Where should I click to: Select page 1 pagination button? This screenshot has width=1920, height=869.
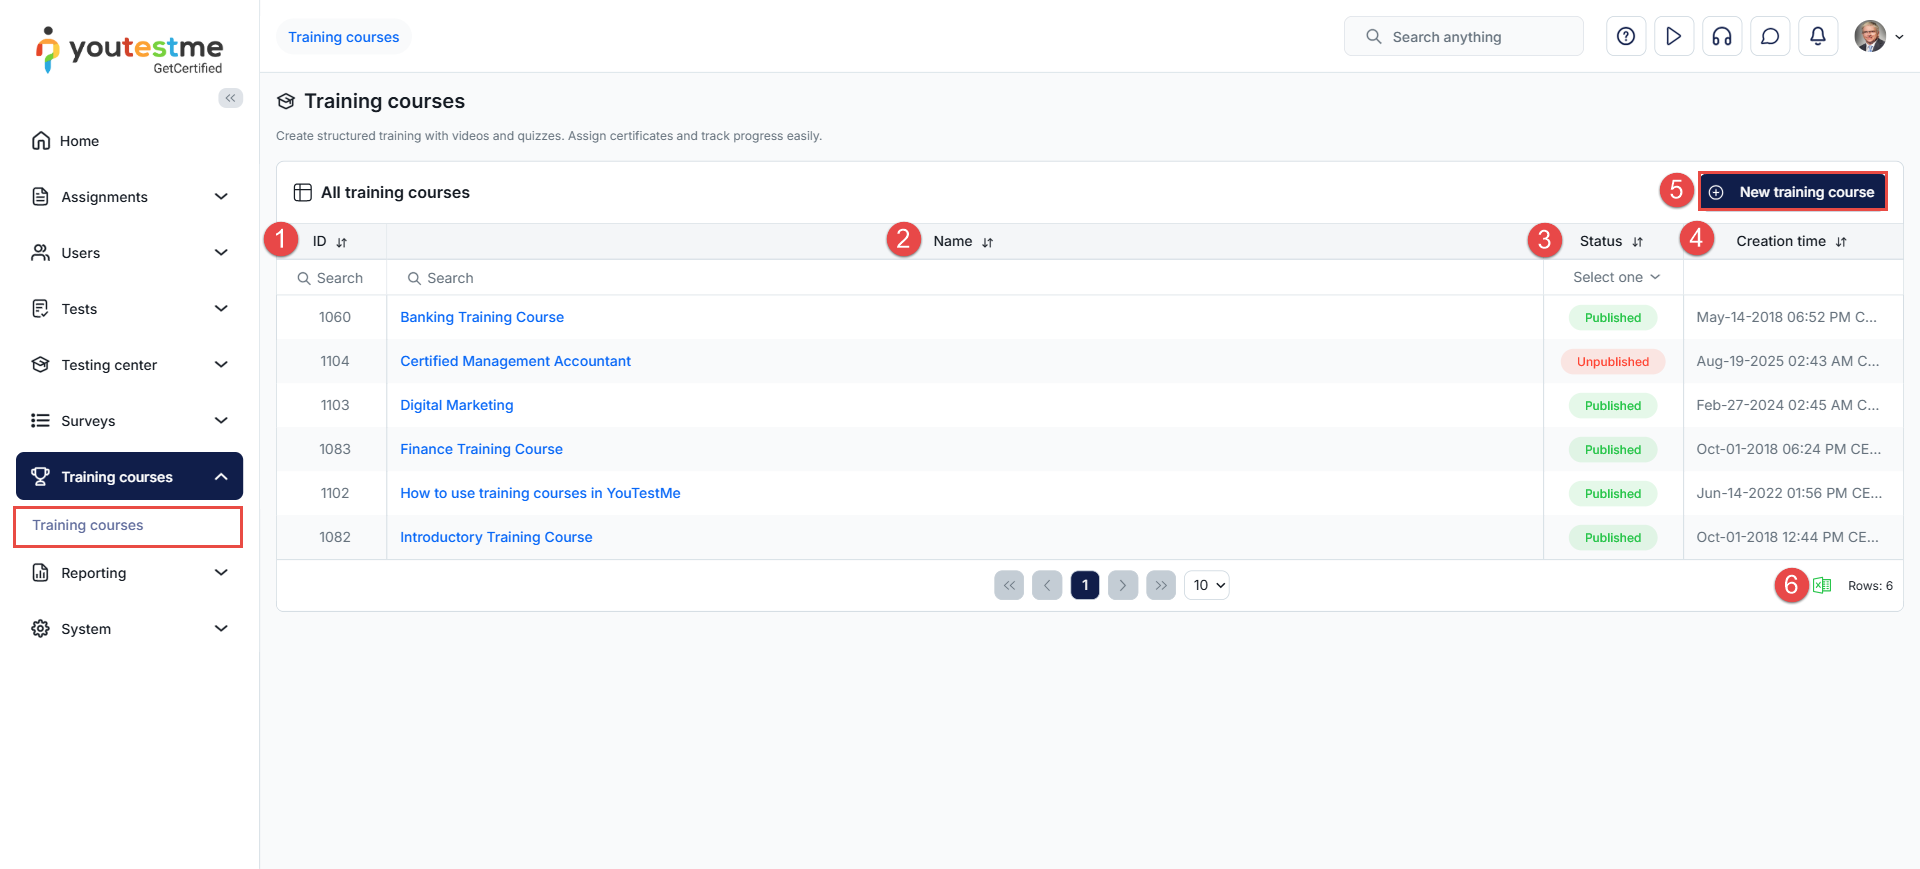click(x=1085, y=585)
